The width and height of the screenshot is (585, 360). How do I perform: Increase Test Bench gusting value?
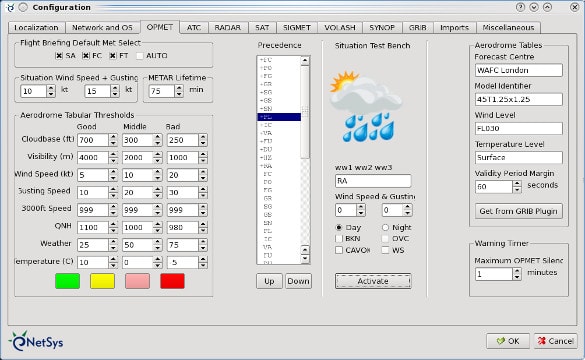[x=407, y=207]
